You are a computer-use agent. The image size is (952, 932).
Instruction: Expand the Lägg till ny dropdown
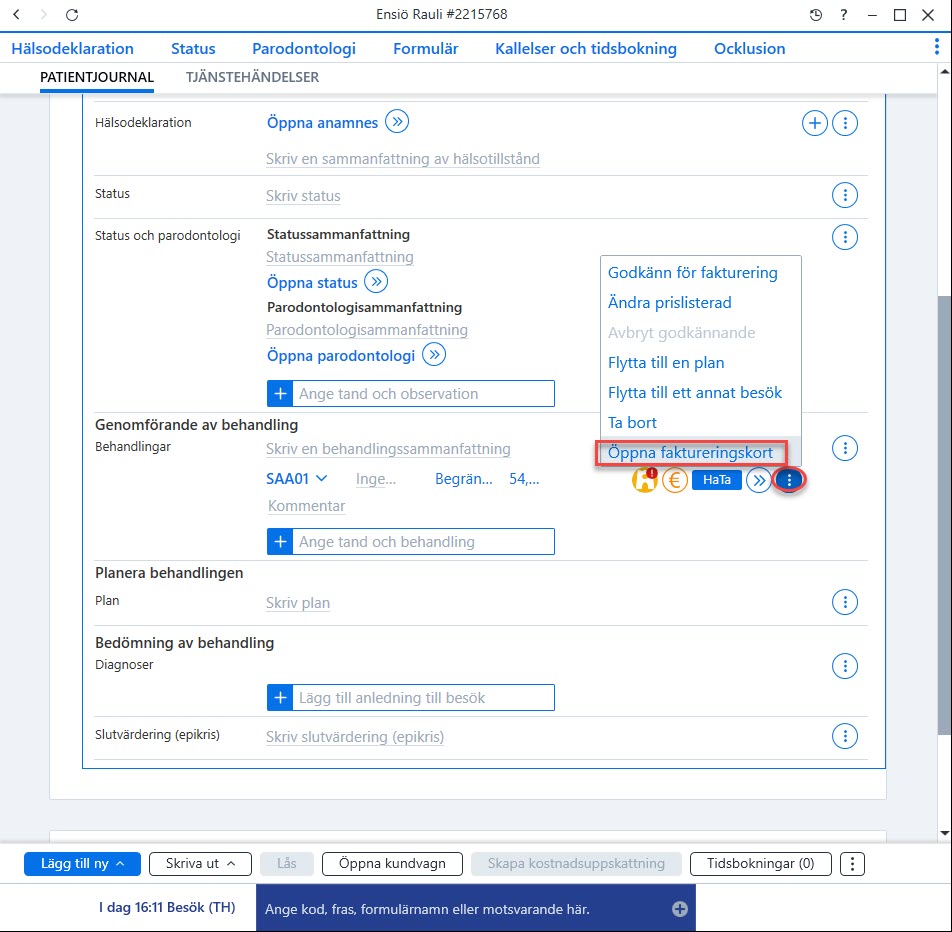pyautogui.click(x=83, y=863)
